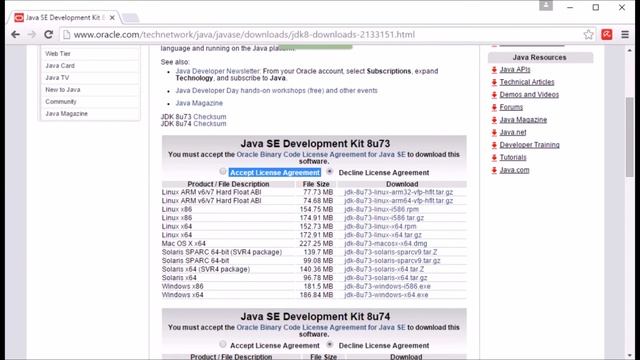This screenshot has width=640, height=360.
Task: Open Technical Articles resource link
Action: [527, 82]
